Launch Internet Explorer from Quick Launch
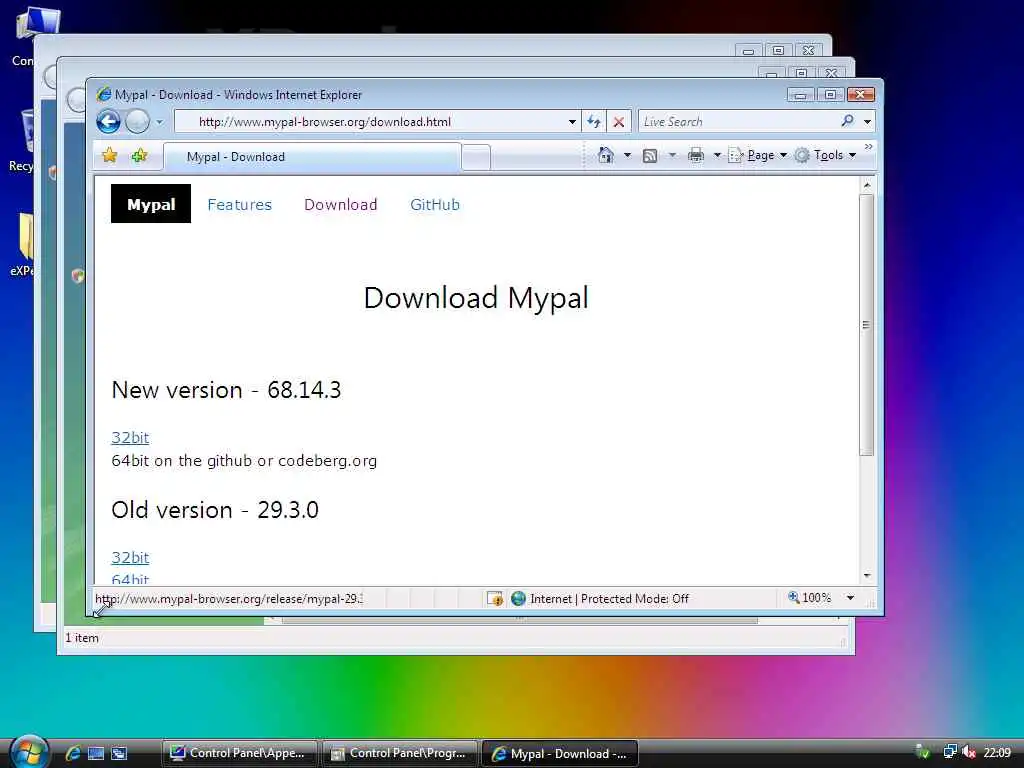 (x=72, y=753)
